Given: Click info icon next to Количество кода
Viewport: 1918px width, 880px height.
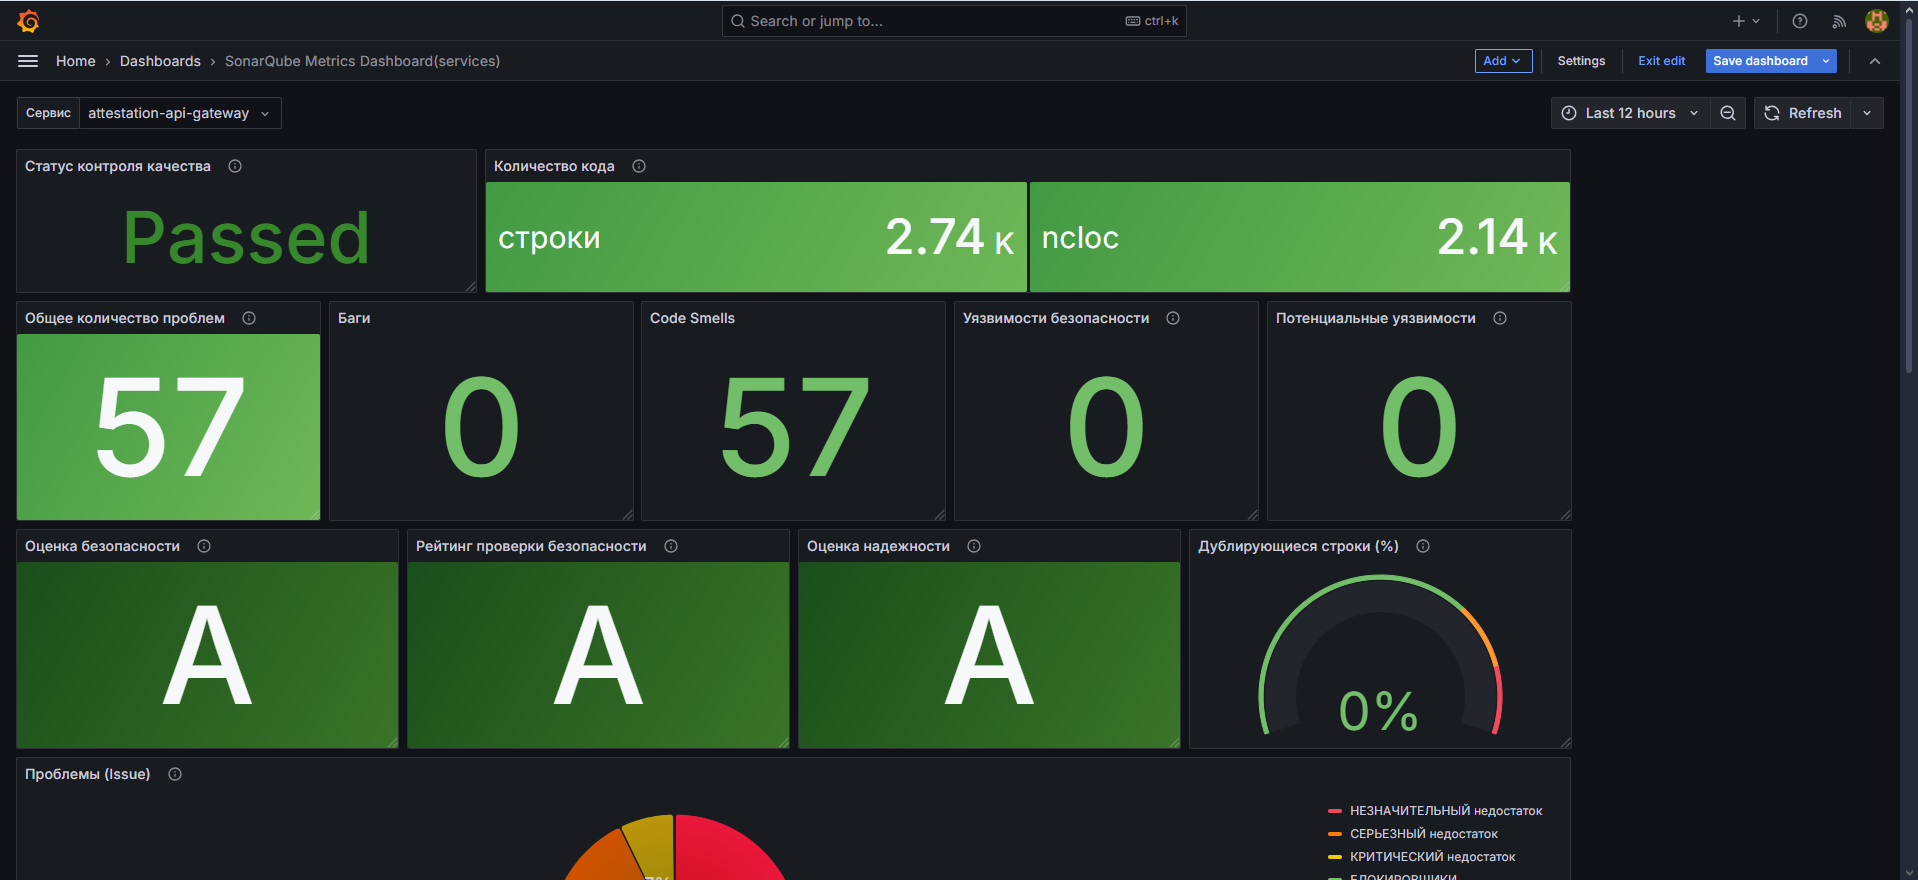Looking at the screenshot, I should (639, 166).
